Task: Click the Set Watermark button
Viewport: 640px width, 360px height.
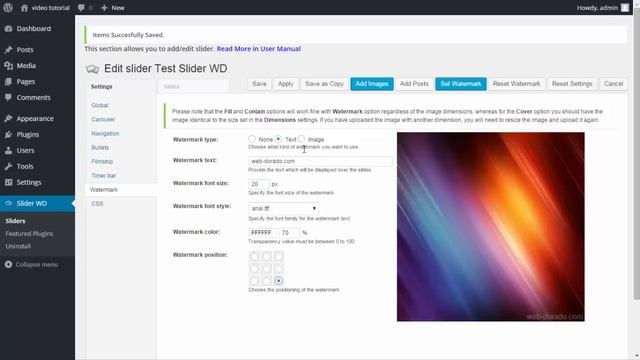Action: point(461,84)
